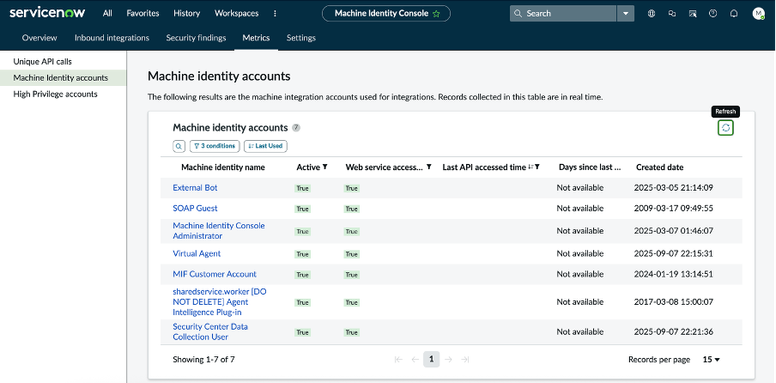The height and width of the screenshot is (383, 776).
Task: Click the record count badge next to title
Action: [296, 128]
